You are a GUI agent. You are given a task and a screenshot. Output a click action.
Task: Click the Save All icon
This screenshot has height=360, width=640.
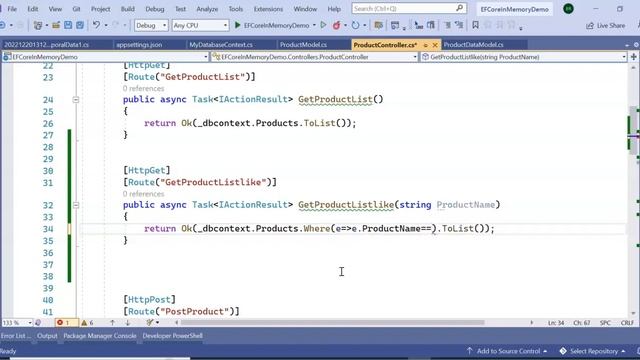tap(80, 25)
